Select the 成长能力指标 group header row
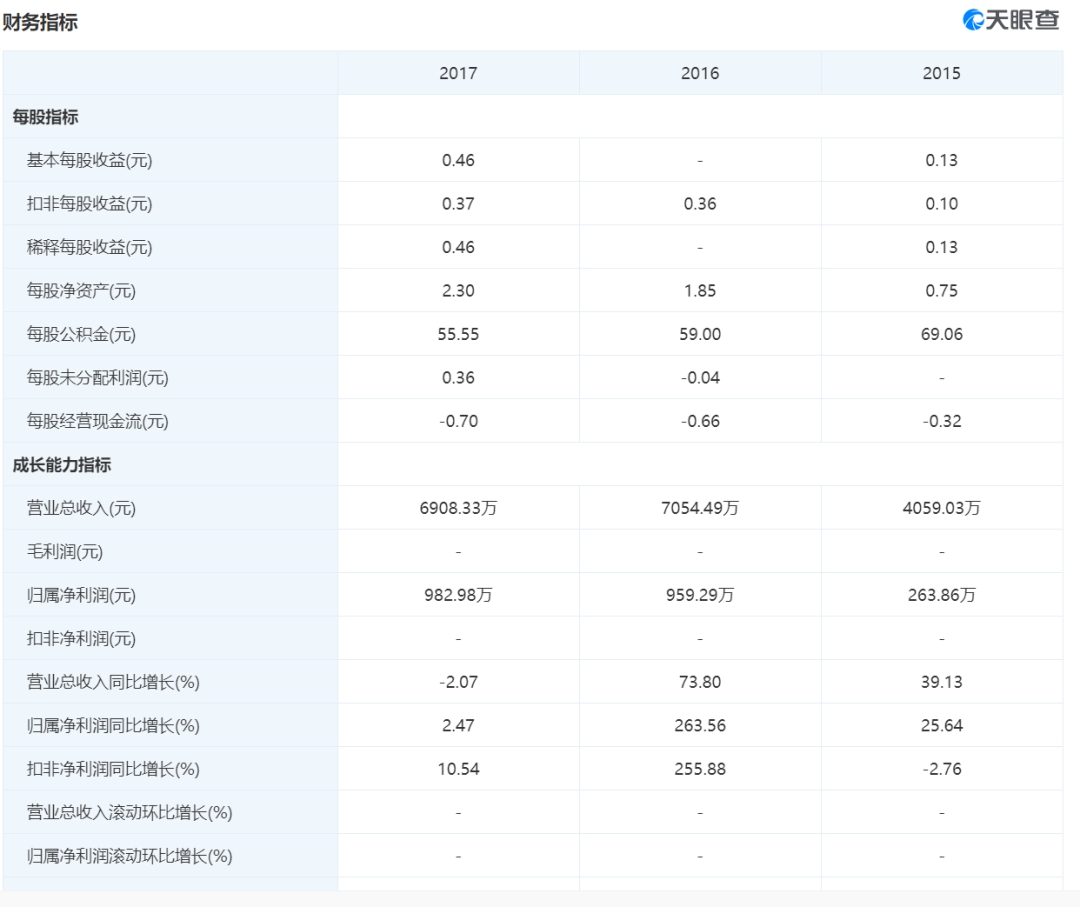Screen dimensions: 1080x907 61,465
